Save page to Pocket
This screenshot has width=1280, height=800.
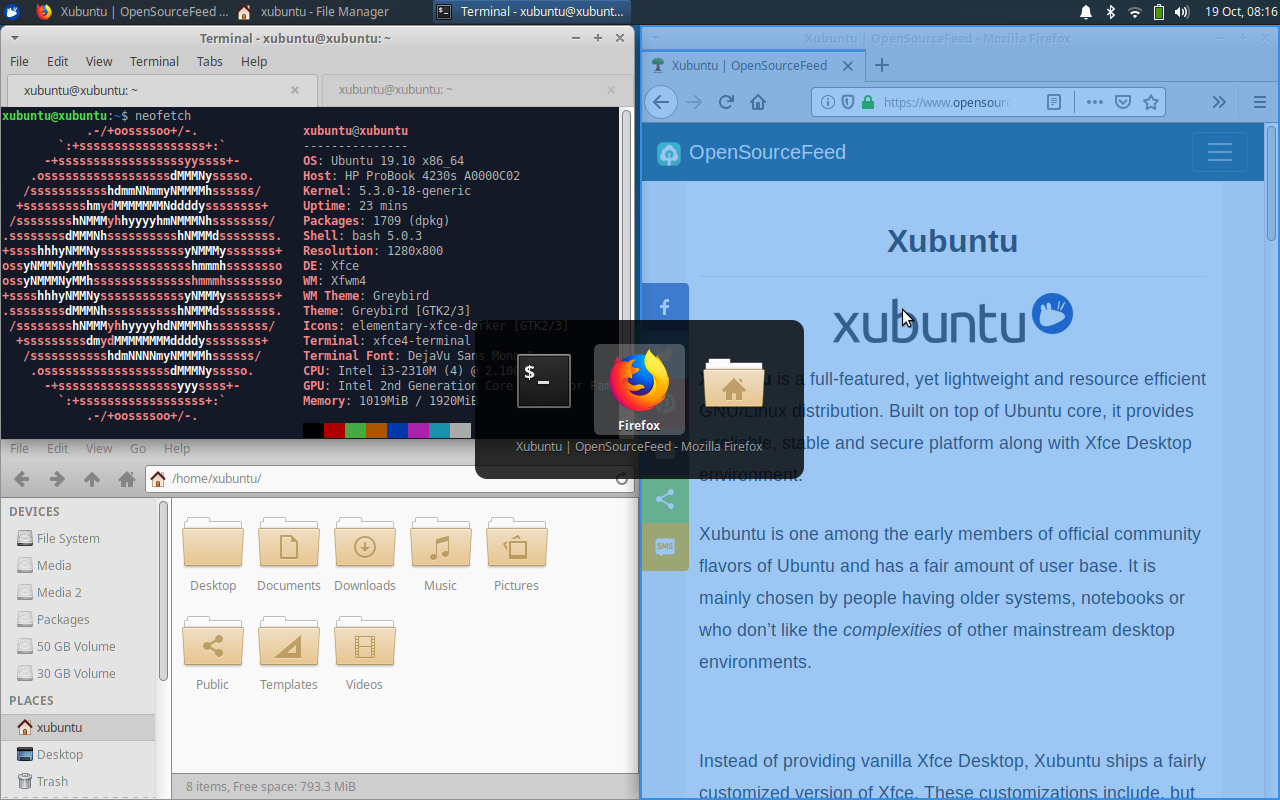point(1123,102)
